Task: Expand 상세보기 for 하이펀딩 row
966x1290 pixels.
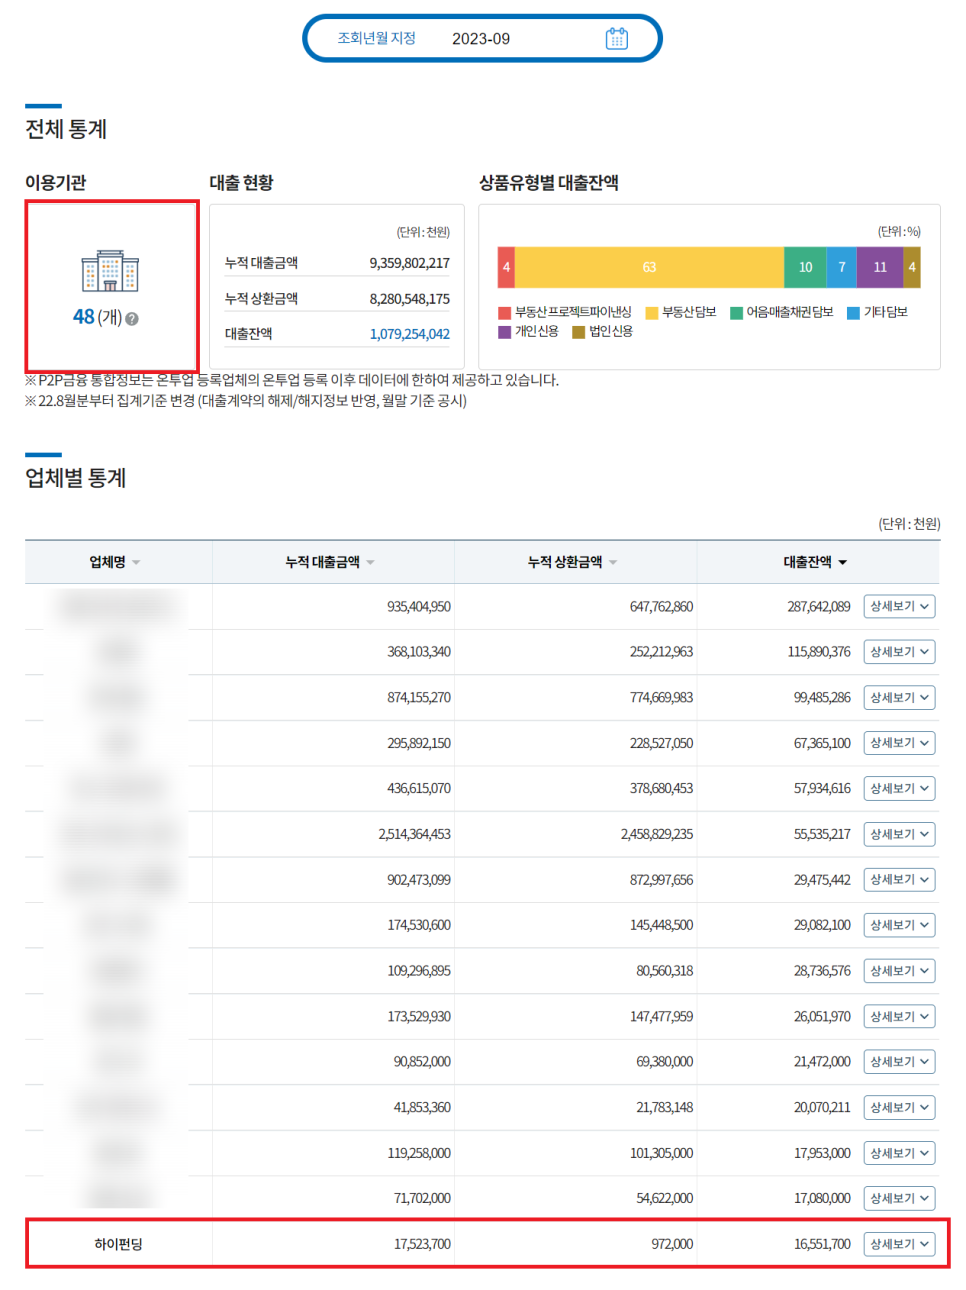Action: pyautogui.click(x=899, y=1244)
